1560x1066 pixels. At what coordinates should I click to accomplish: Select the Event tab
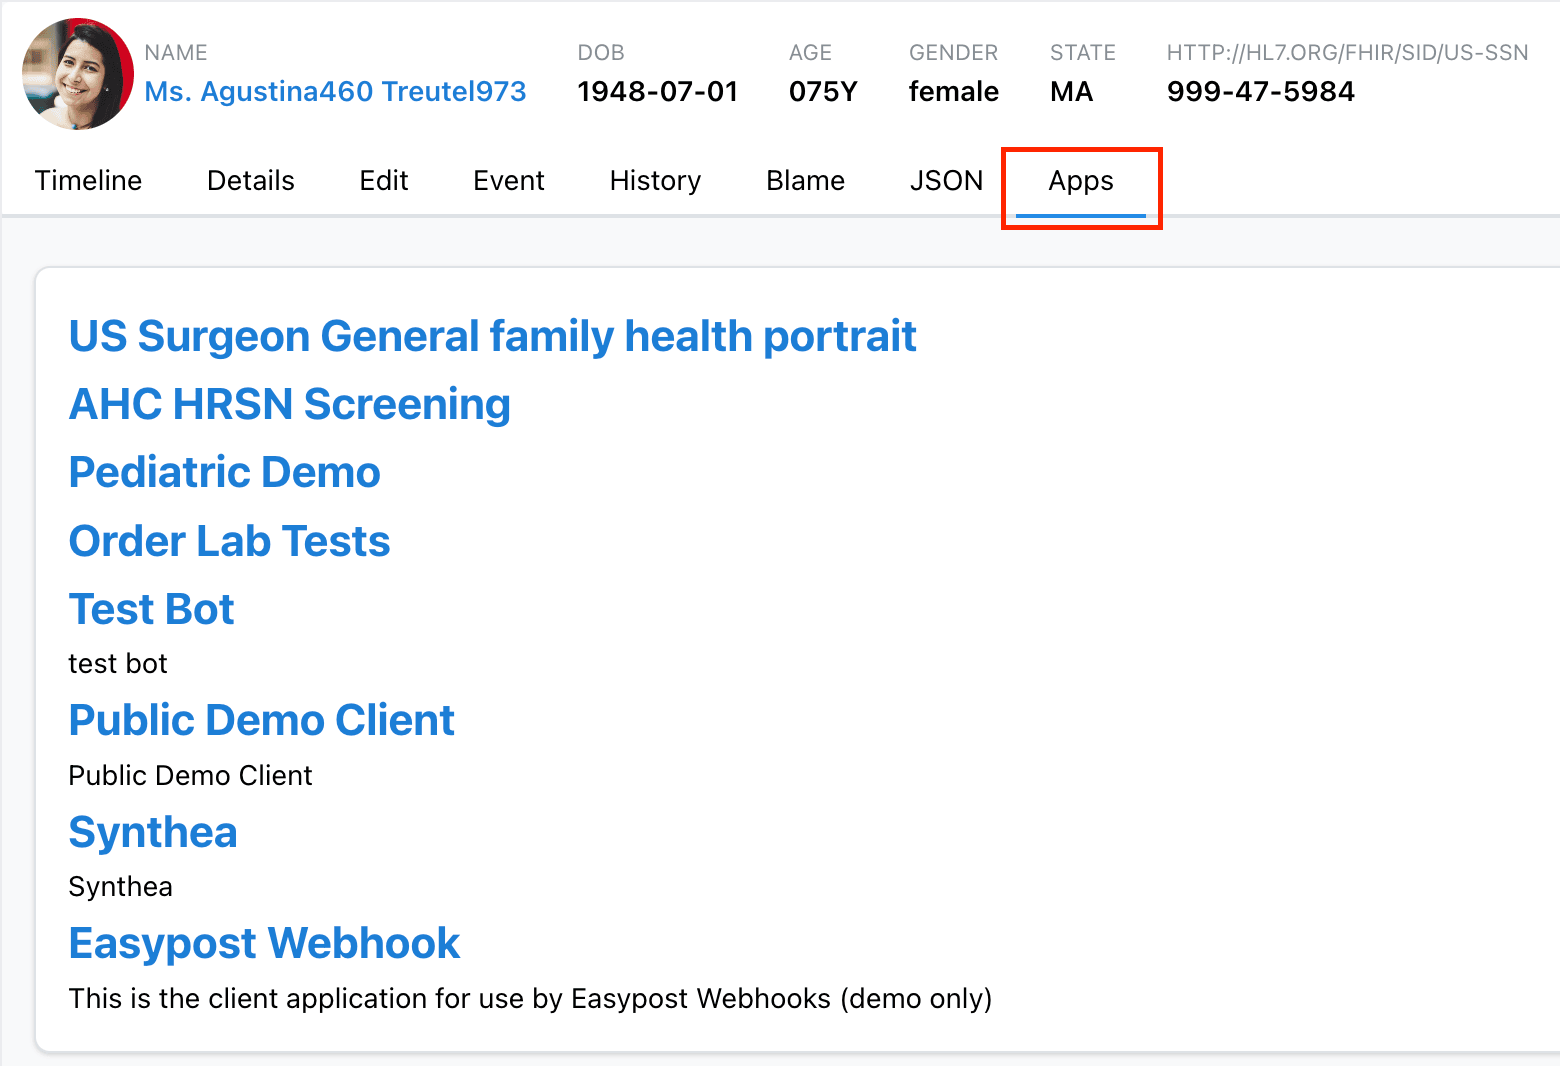pyautogui.click(x=508, y=181)
